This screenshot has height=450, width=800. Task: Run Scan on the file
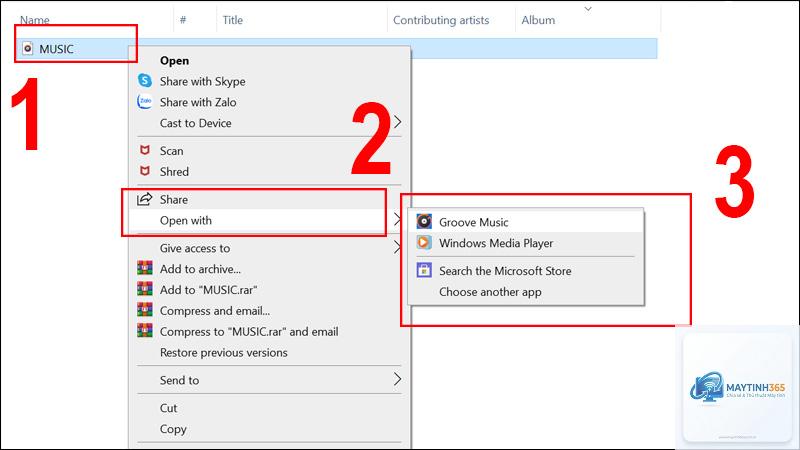pyautogui.click(x=171, y=151)
